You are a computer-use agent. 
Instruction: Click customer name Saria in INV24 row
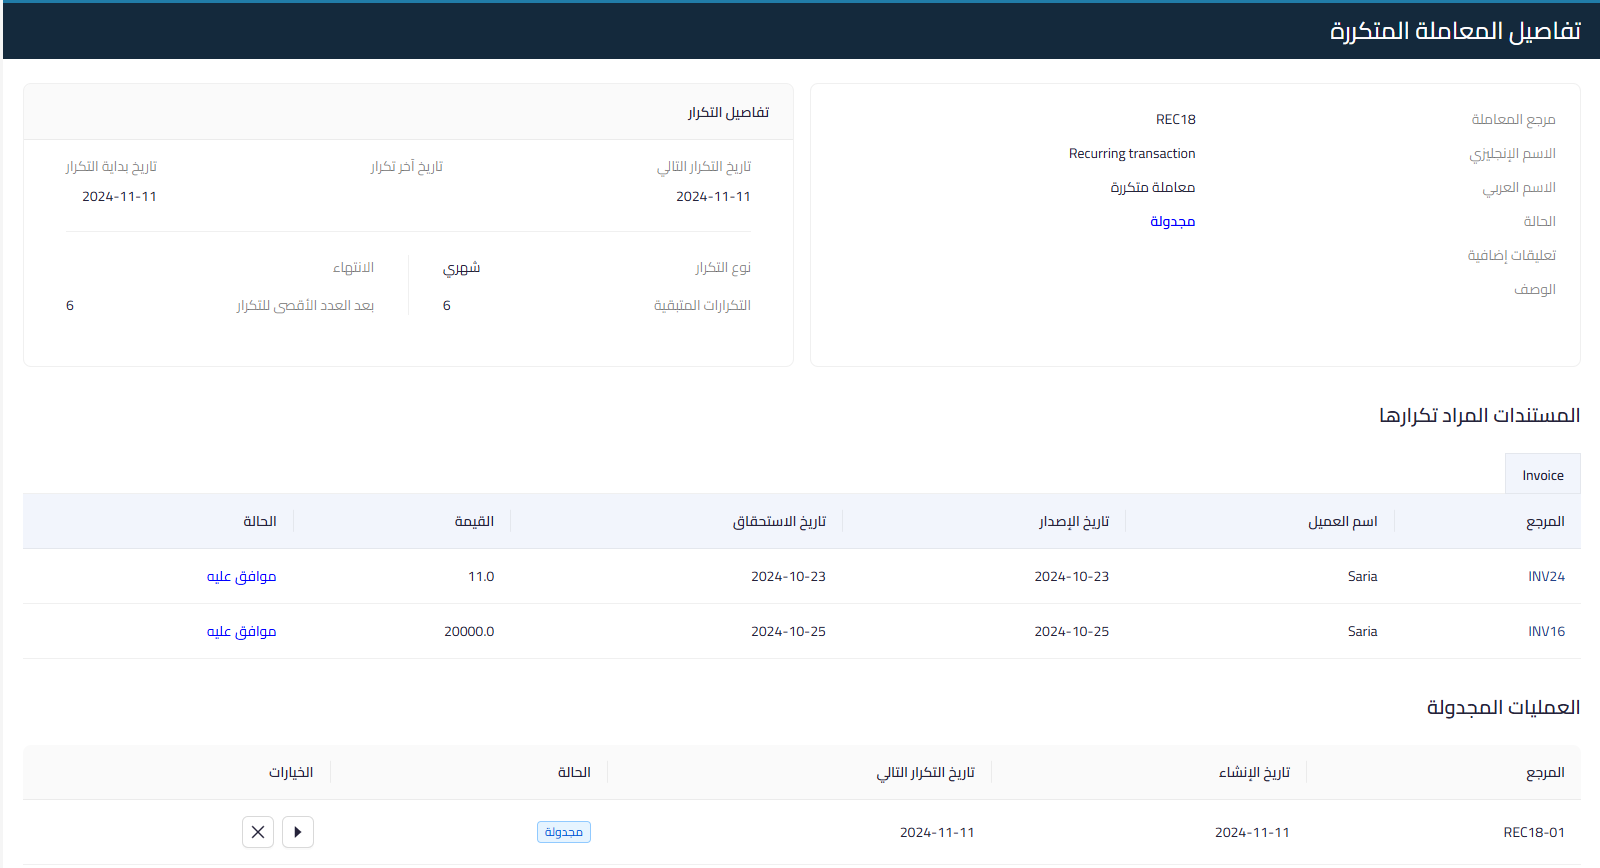(x=1362, y=576)
